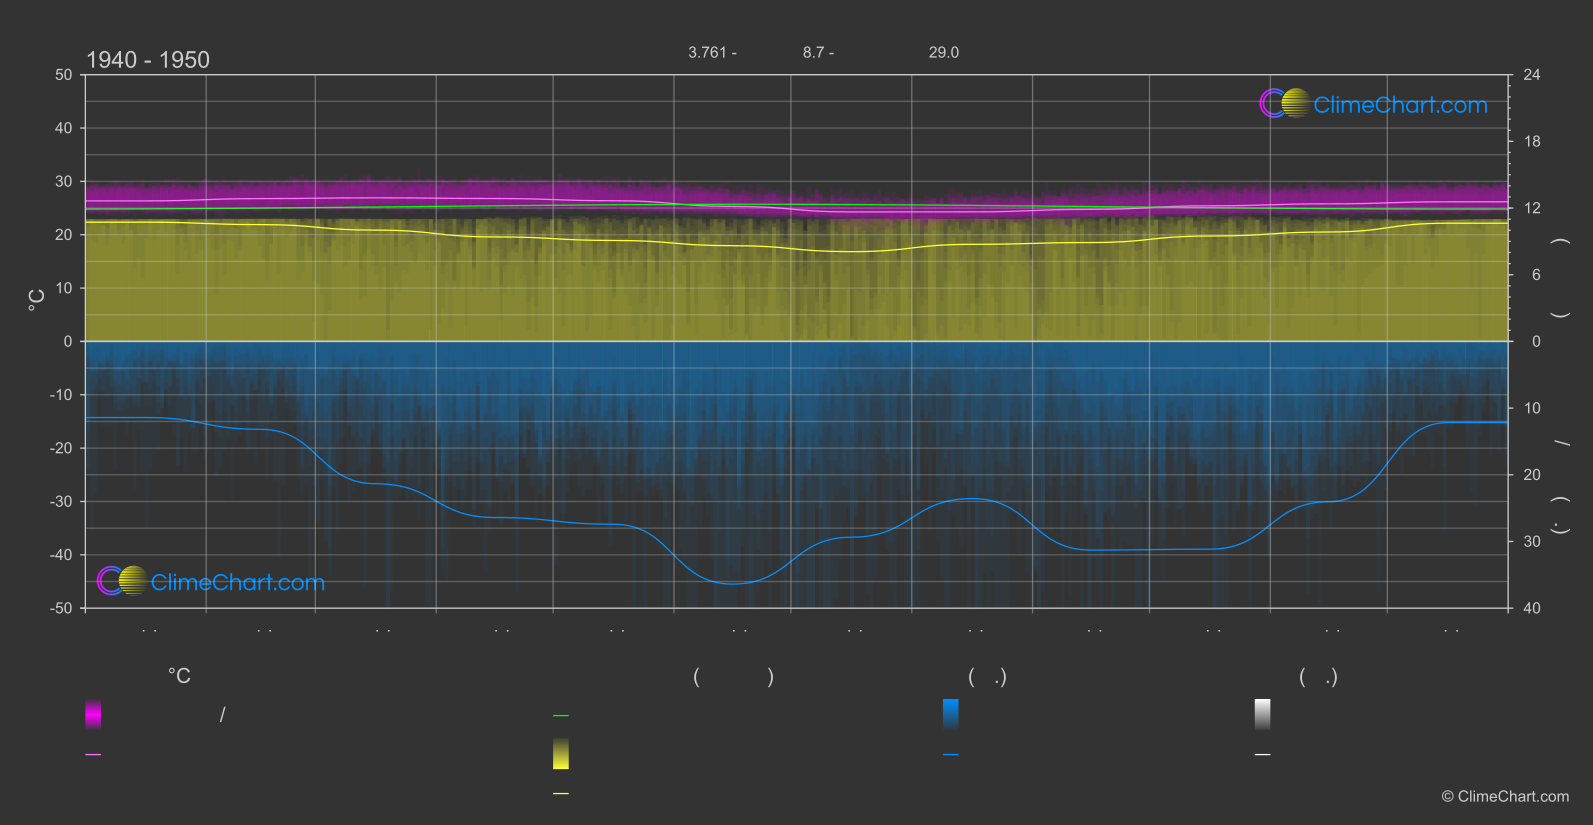Open the ClimeChart.com text link top right
This screenshot has width=1593, height=825.
coord(1400,105)
